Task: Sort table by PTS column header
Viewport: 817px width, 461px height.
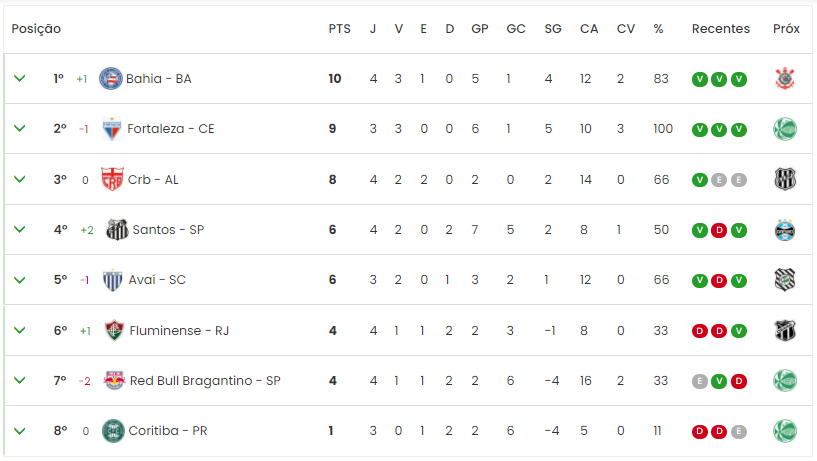Action: coord(339,29)
